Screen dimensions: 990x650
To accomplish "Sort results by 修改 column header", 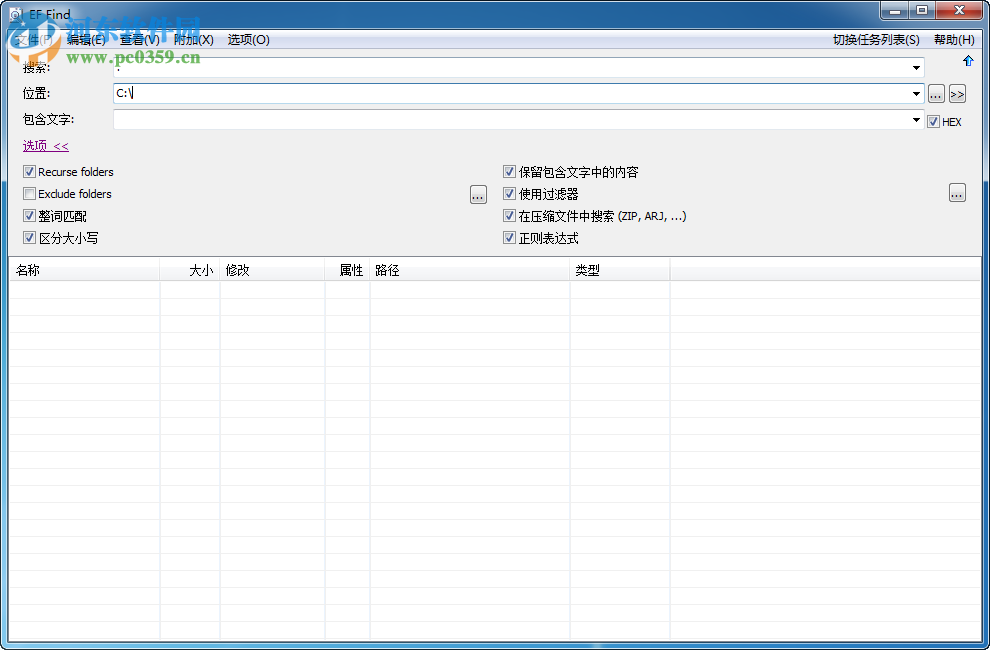I will 272,270.
